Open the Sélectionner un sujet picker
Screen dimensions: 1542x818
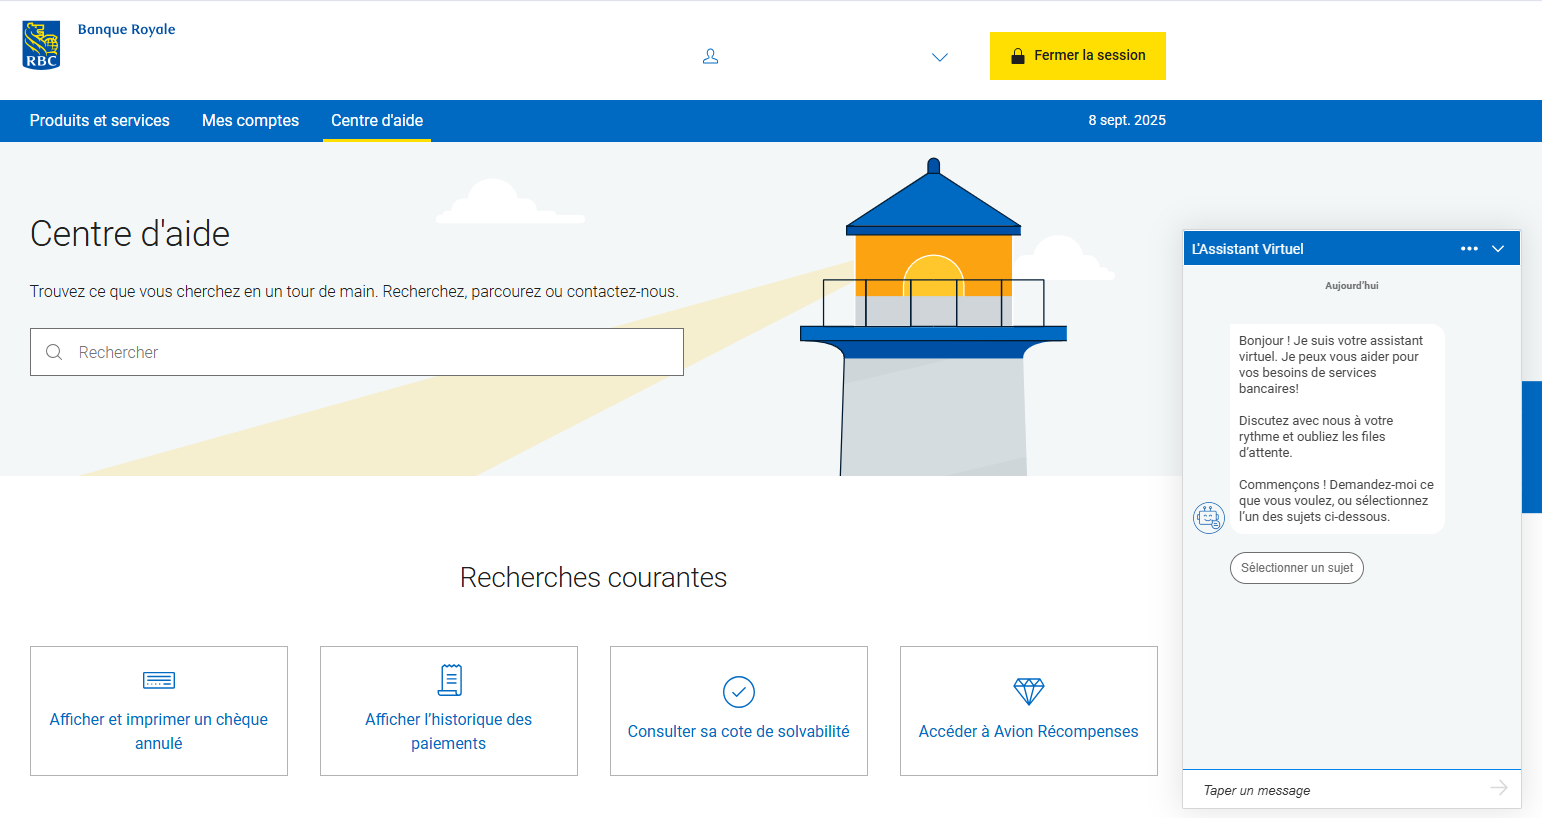(1296, 568)
